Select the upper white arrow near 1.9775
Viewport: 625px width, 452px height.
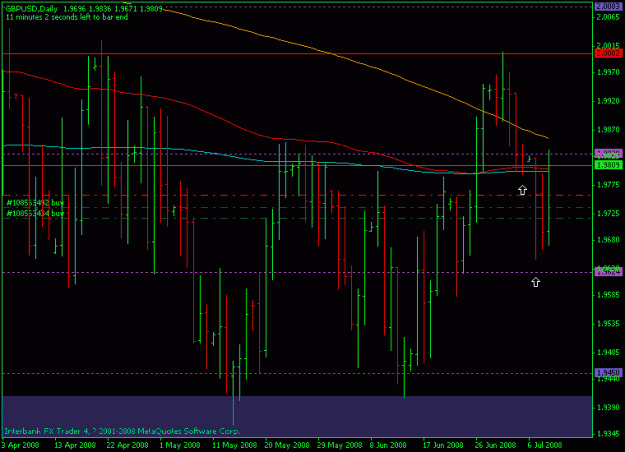pos(522,190)
